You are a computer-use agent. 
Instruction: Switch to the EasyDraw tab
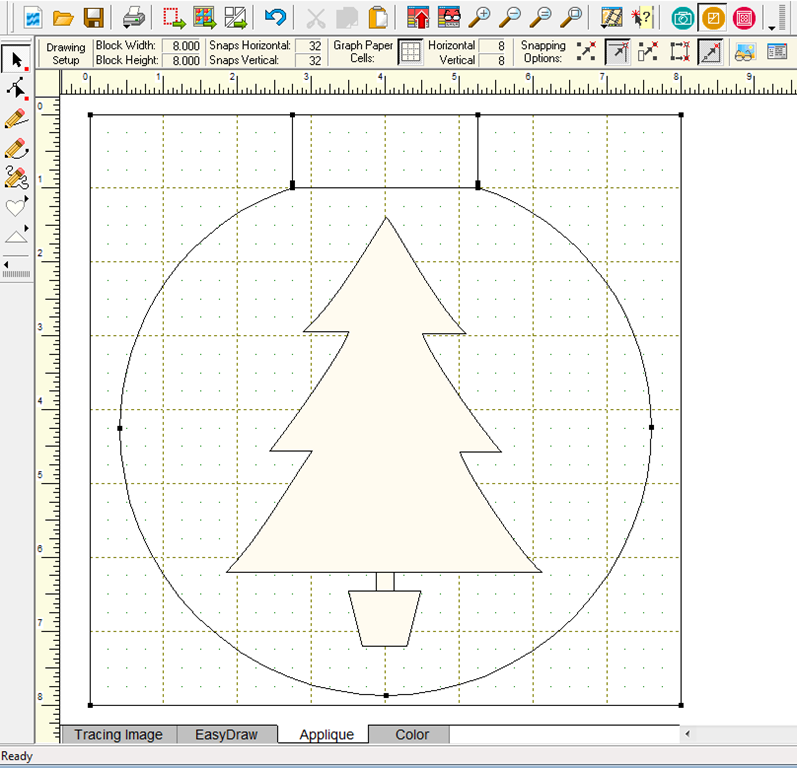pyautogui.click(x=227, y=734)
